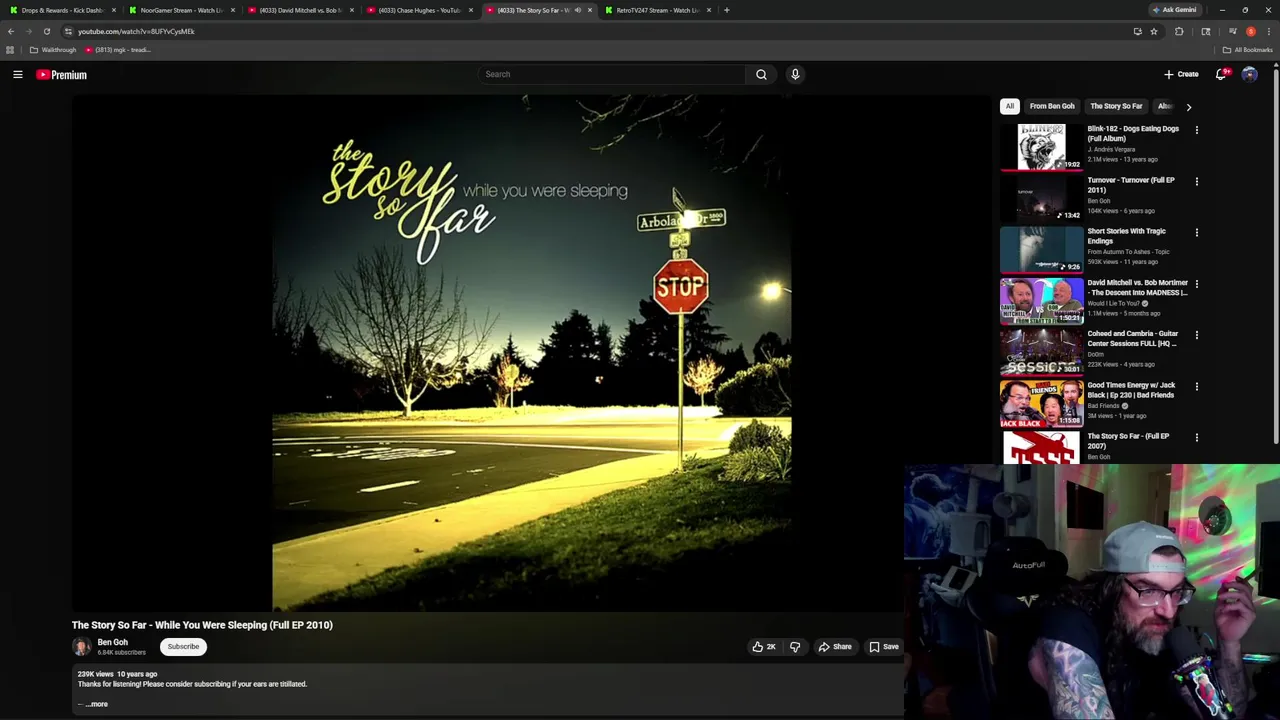Switch to NoorGamer Stream browser tab
The image size is (1280, 720).
181,10
